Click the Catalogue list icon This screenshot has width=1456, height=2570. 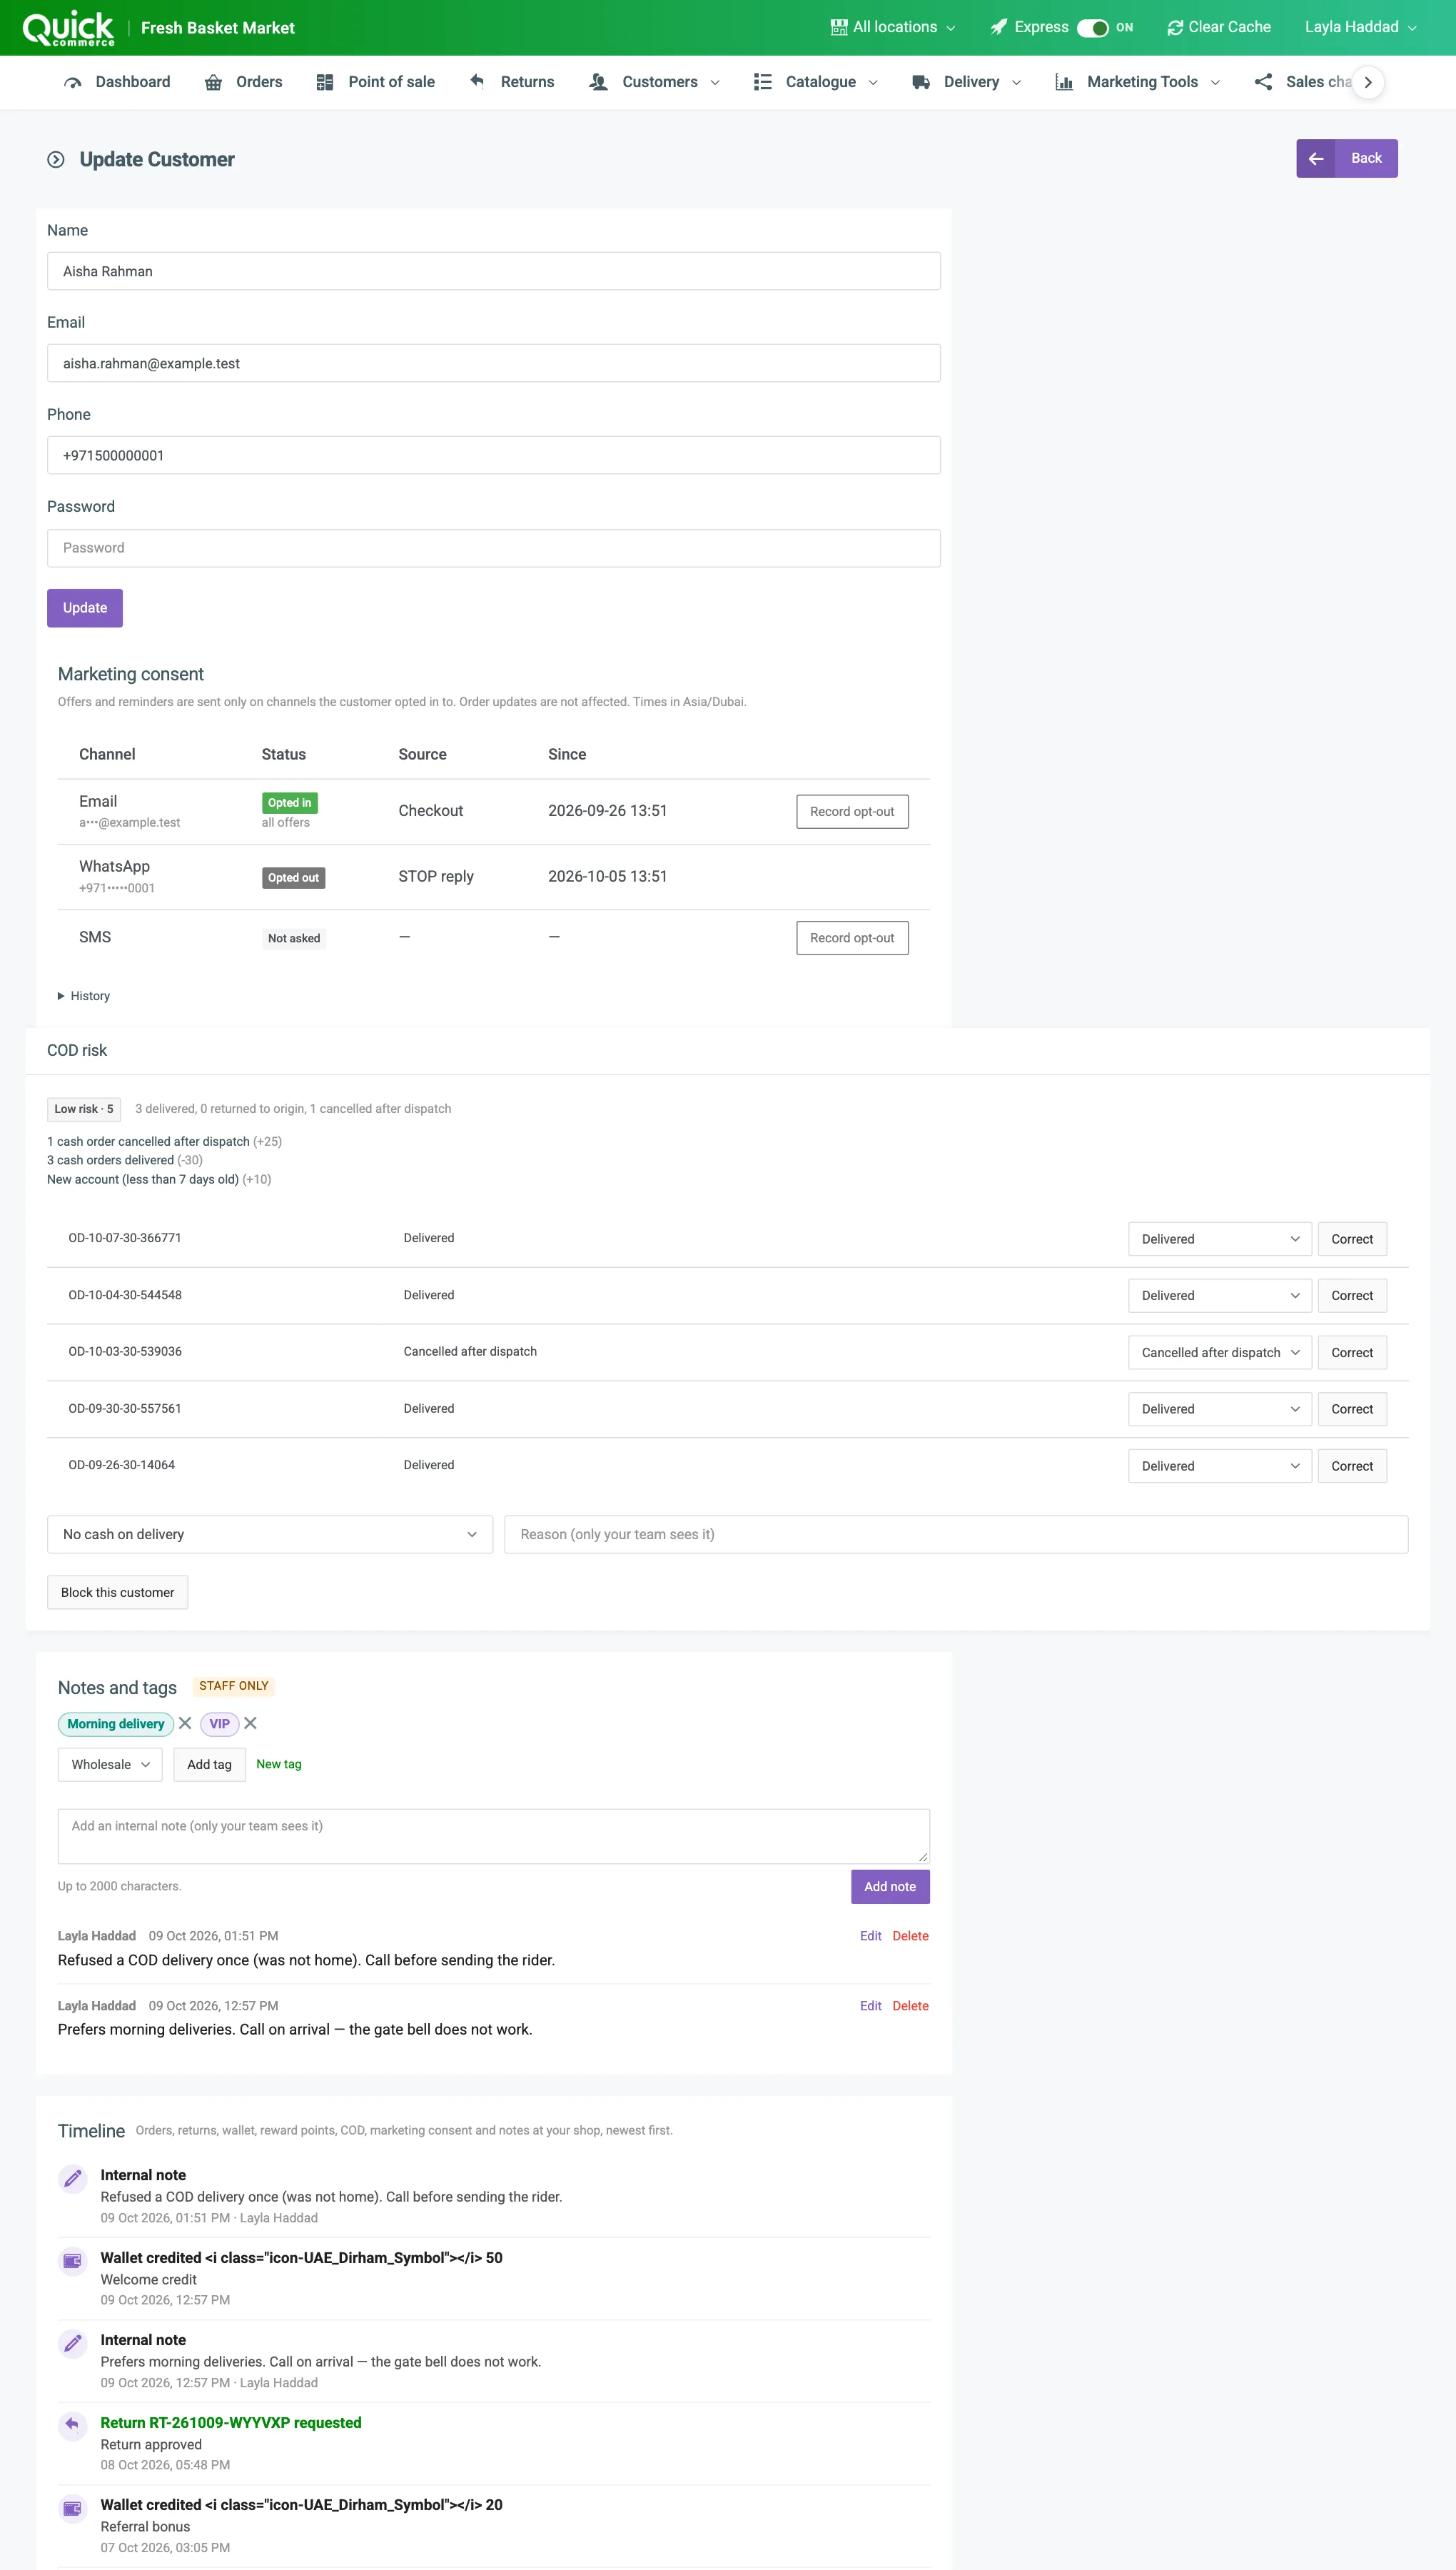763,83
